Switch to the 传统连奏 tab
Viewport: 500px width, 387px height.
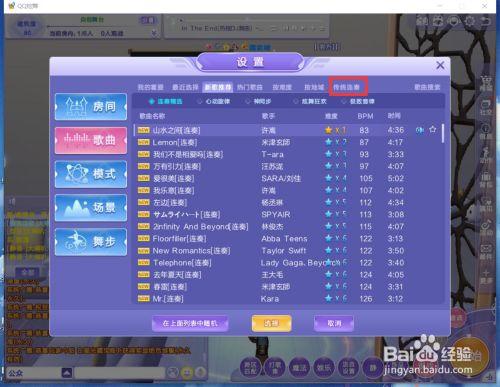click(347, 87)
